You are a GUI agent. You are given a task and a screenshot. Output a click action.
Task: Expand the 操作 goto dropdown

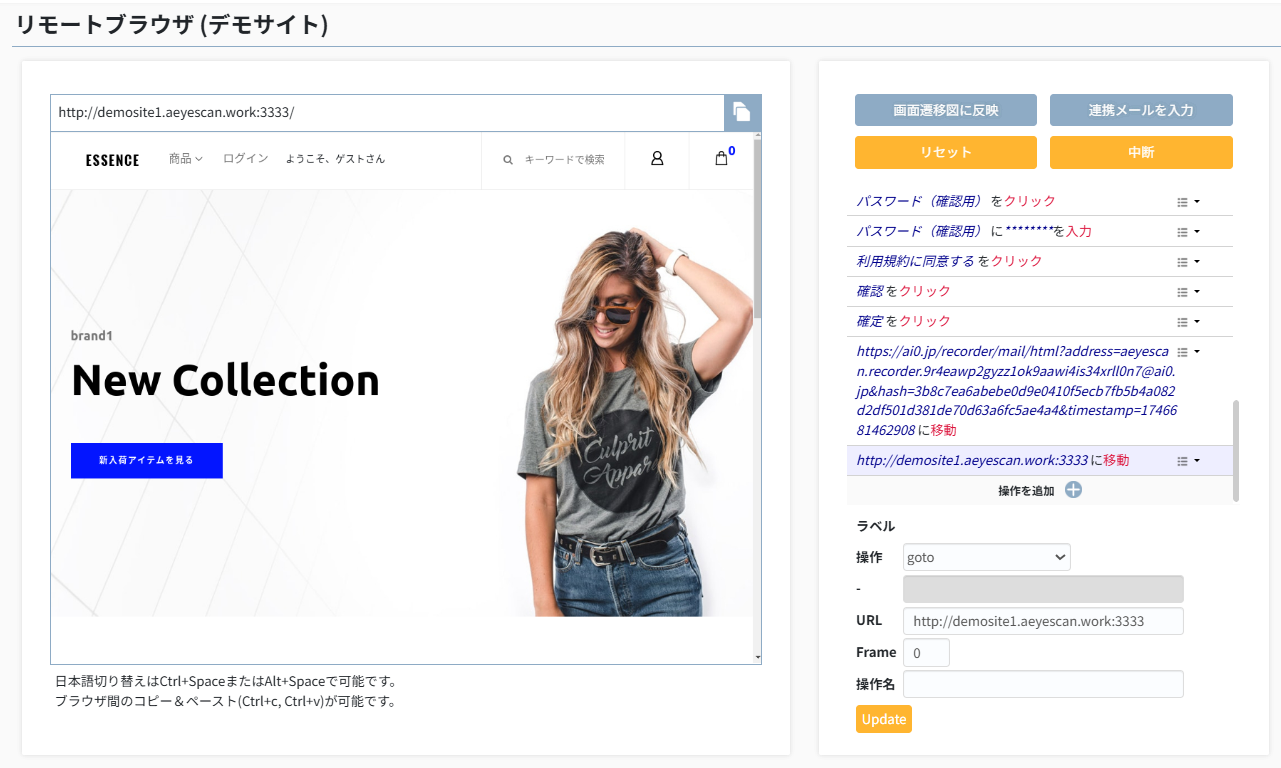[986, 557]
